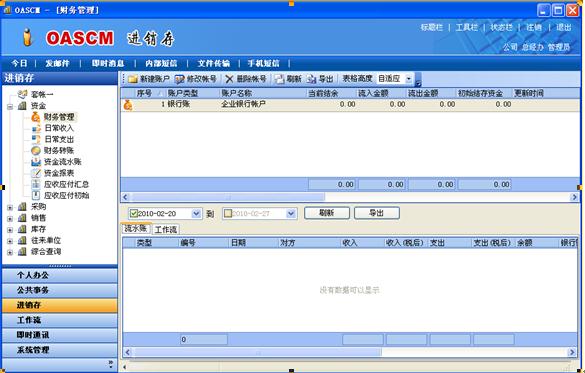This screenshot has width=585, height=373.
Task: Switch to the 流水账 tab
Action: [x=136, y=229]
